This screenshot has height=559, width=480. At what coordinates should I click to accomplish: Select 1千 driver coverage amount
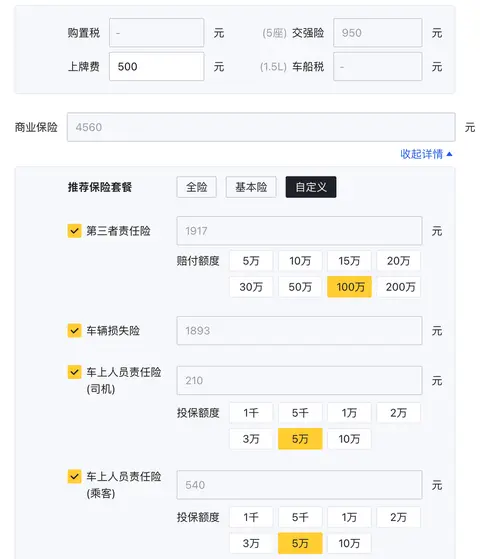coord(251,413)
